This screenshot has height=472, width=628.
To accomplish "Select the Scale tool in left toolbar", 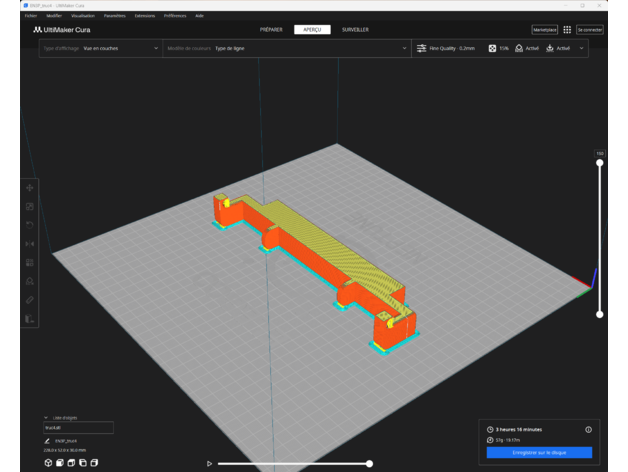I will point(30,206).
